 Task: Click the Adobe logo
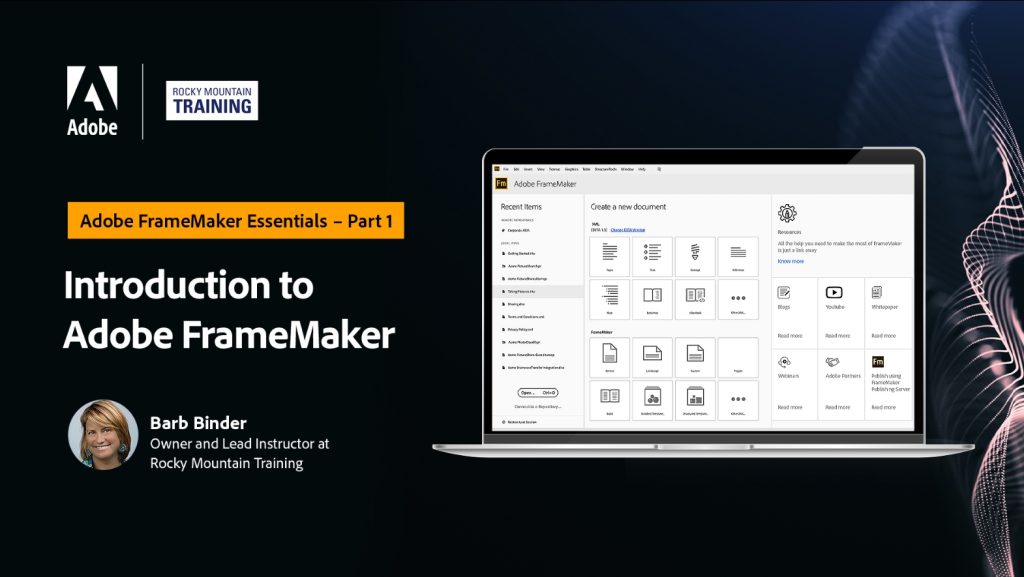click(92, 101)
